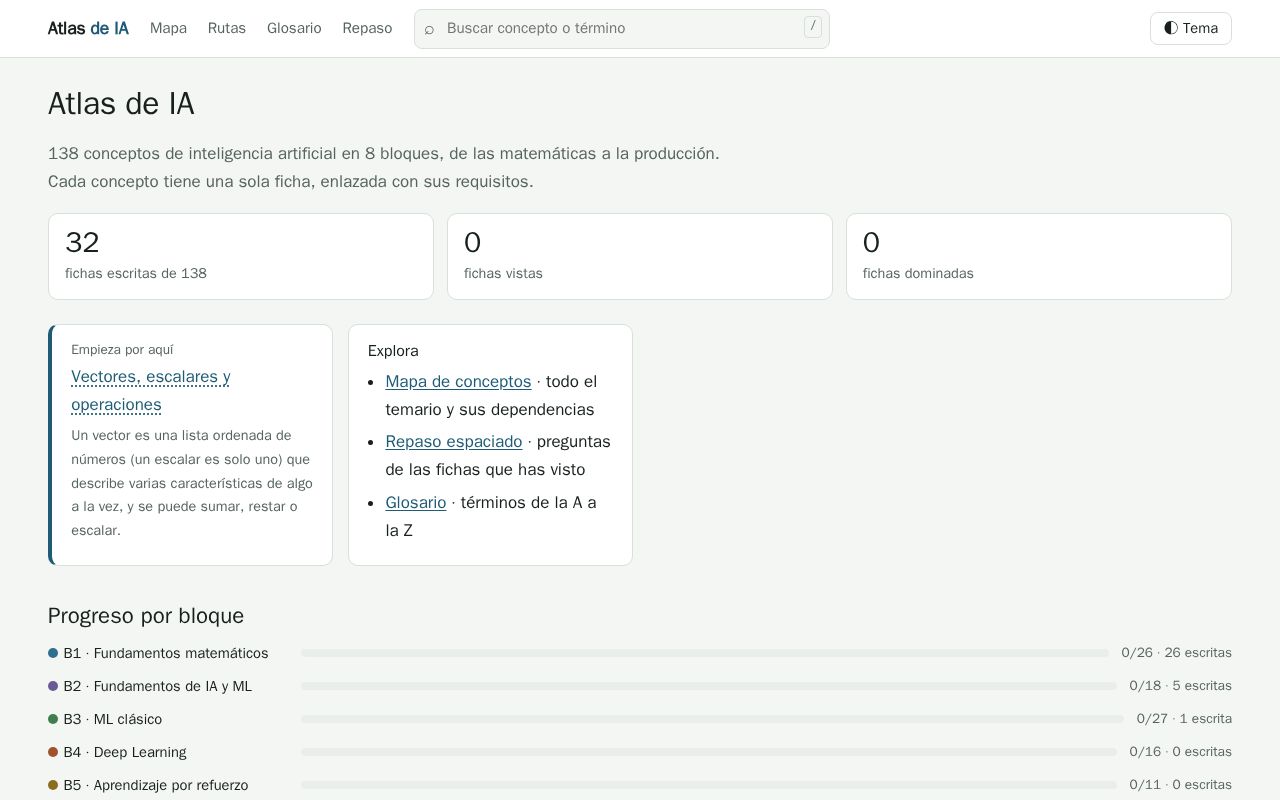Click the B1 Fundamentos matemáticos progress bar
1280x800 pixels.
[705, 653]
